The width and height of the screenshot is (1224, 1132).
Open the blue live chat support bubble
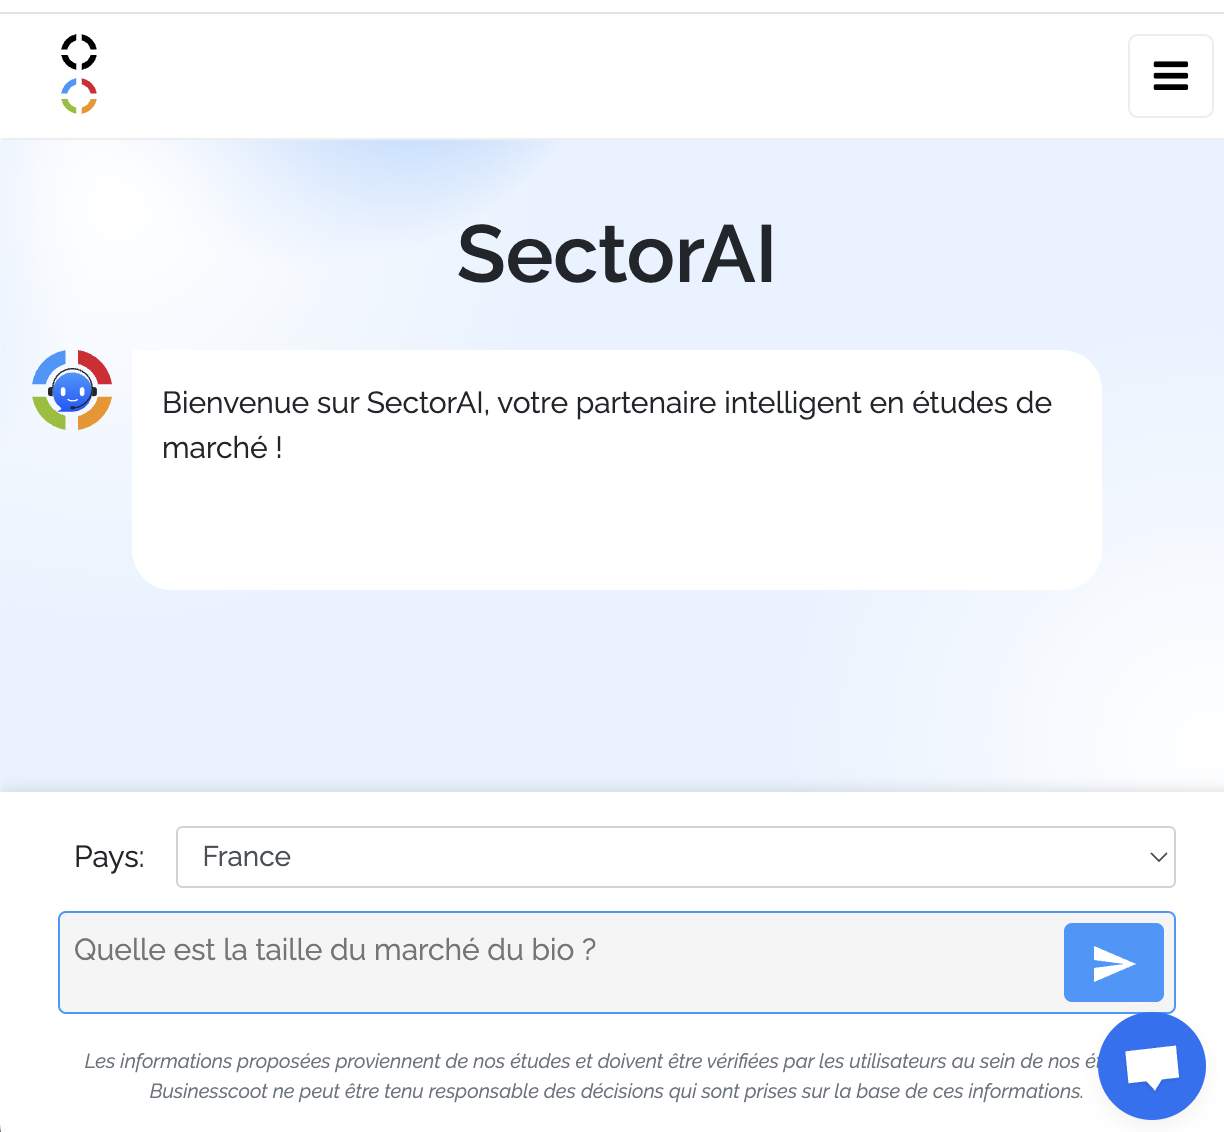(1151, 1066)
